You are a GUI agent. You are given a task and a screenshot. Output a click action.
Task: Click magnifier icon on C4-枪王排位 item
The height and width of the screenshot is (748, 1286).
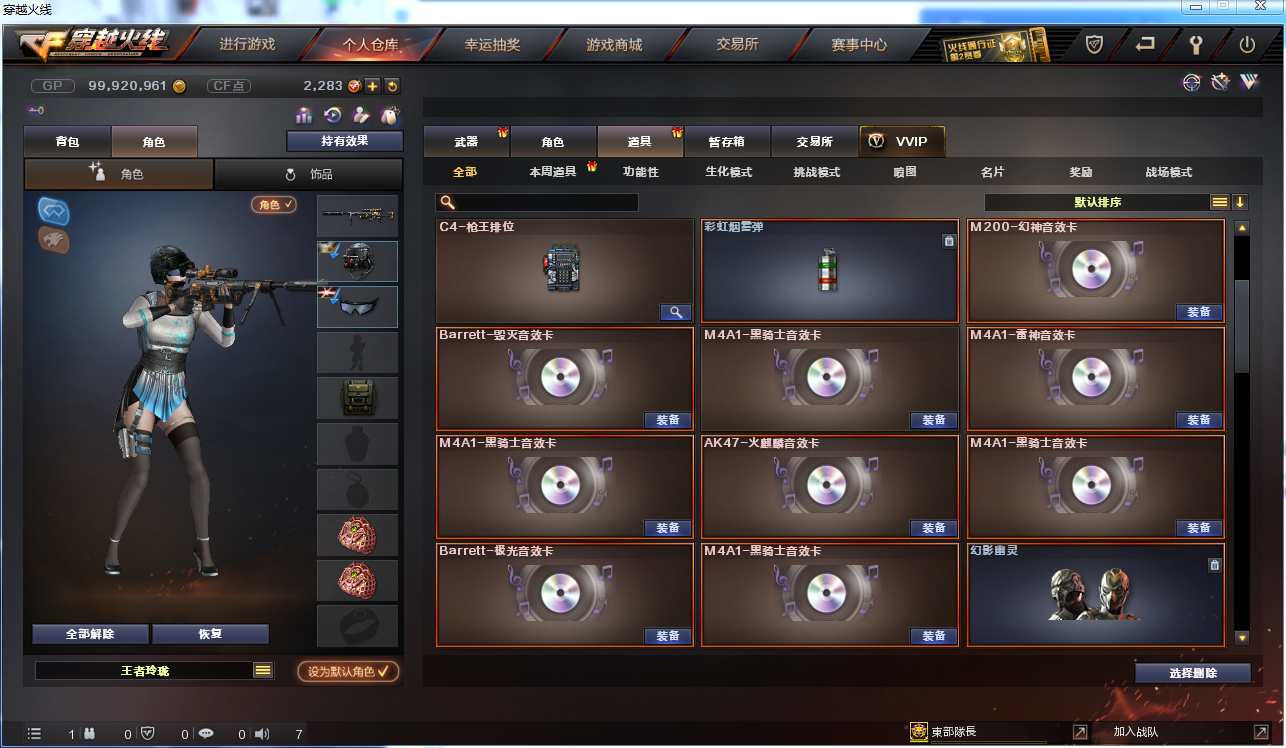(x=676, y=312)
